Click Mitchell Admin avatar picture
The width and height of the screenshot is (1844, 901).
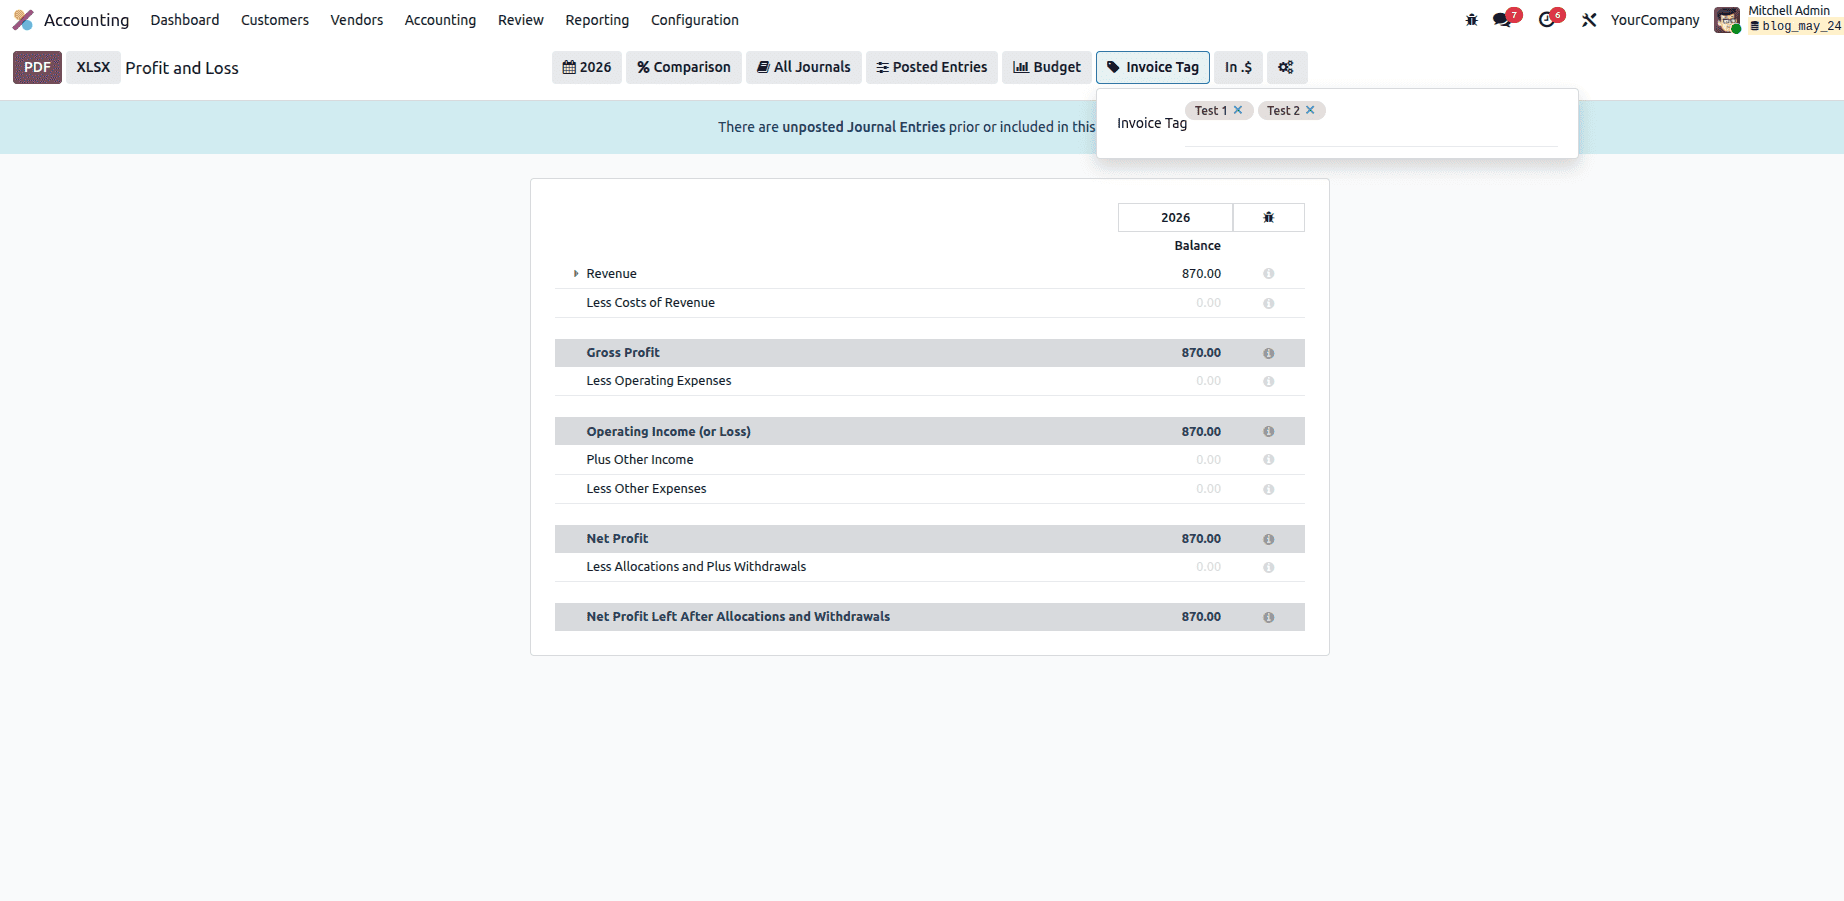1727,20
